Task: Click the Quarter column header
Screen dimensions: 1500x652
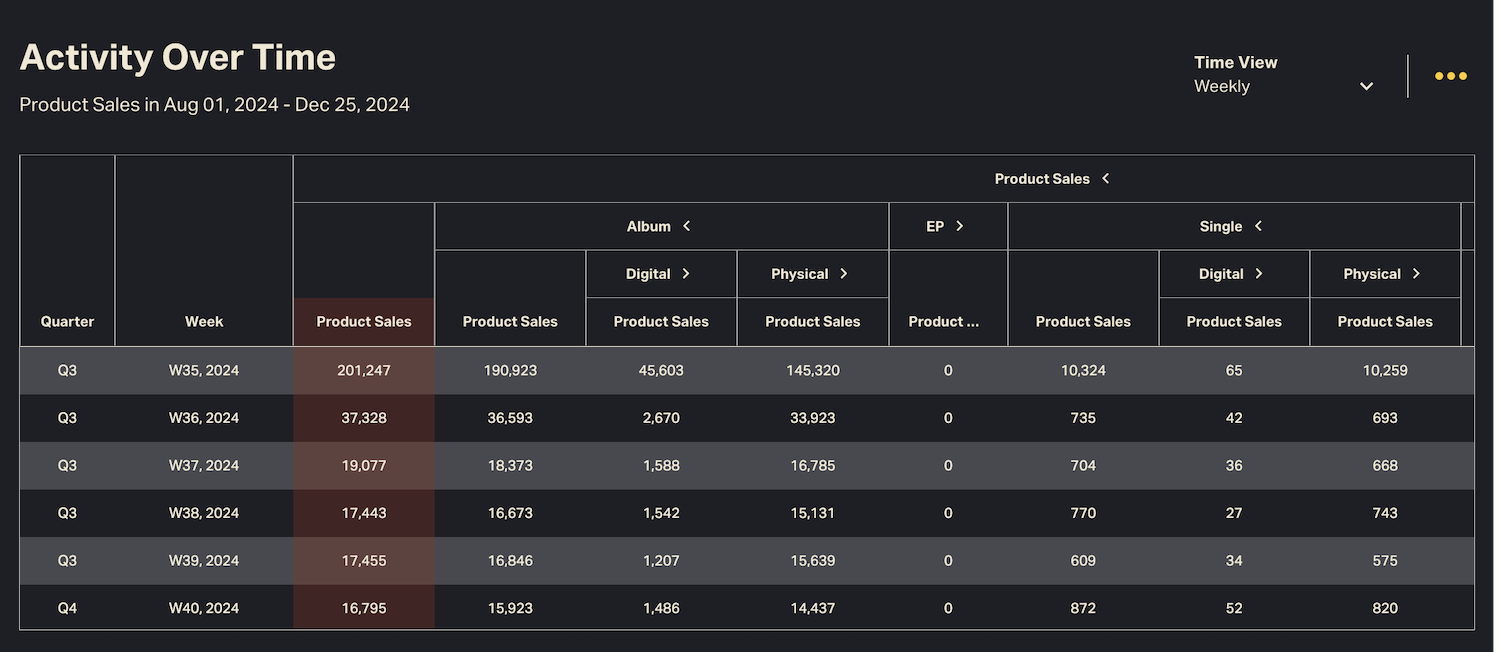Action: coord(67,321)
